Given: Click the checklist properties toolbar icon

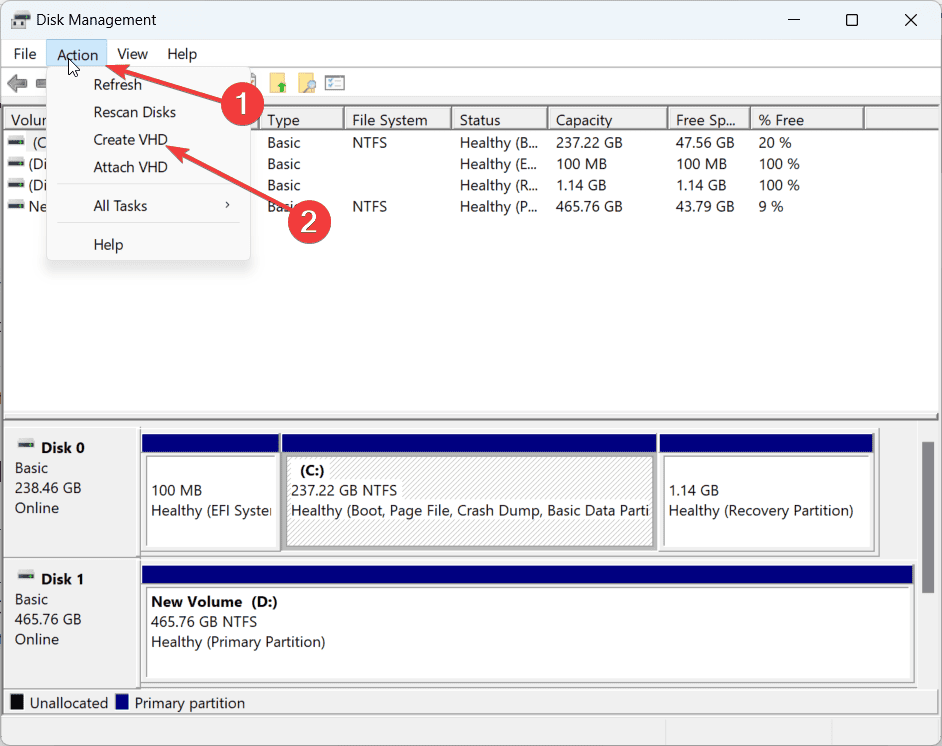Looking at the screenshot, I should [333, 82].
